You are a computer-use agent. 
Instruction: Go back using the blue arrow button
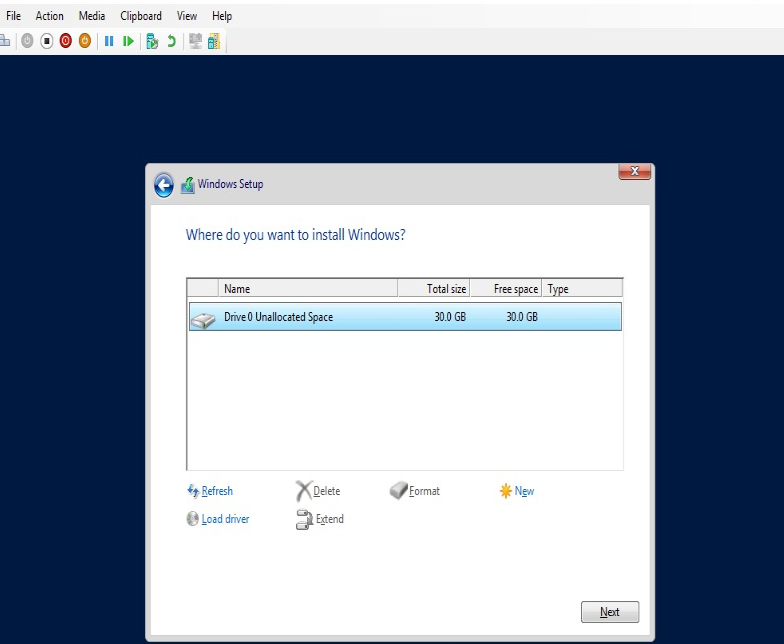click(164, 185)
